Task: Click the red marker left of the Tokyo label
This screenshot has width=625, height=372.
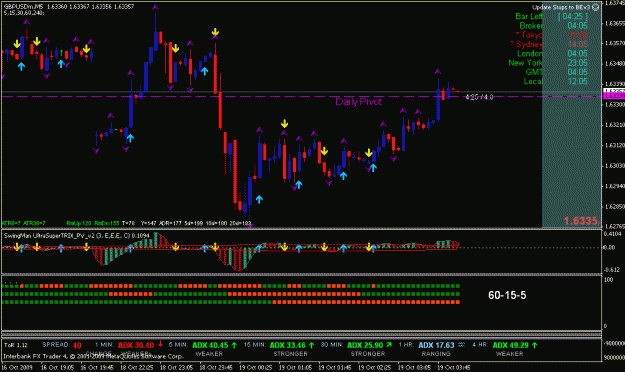Action: (517, 33)
